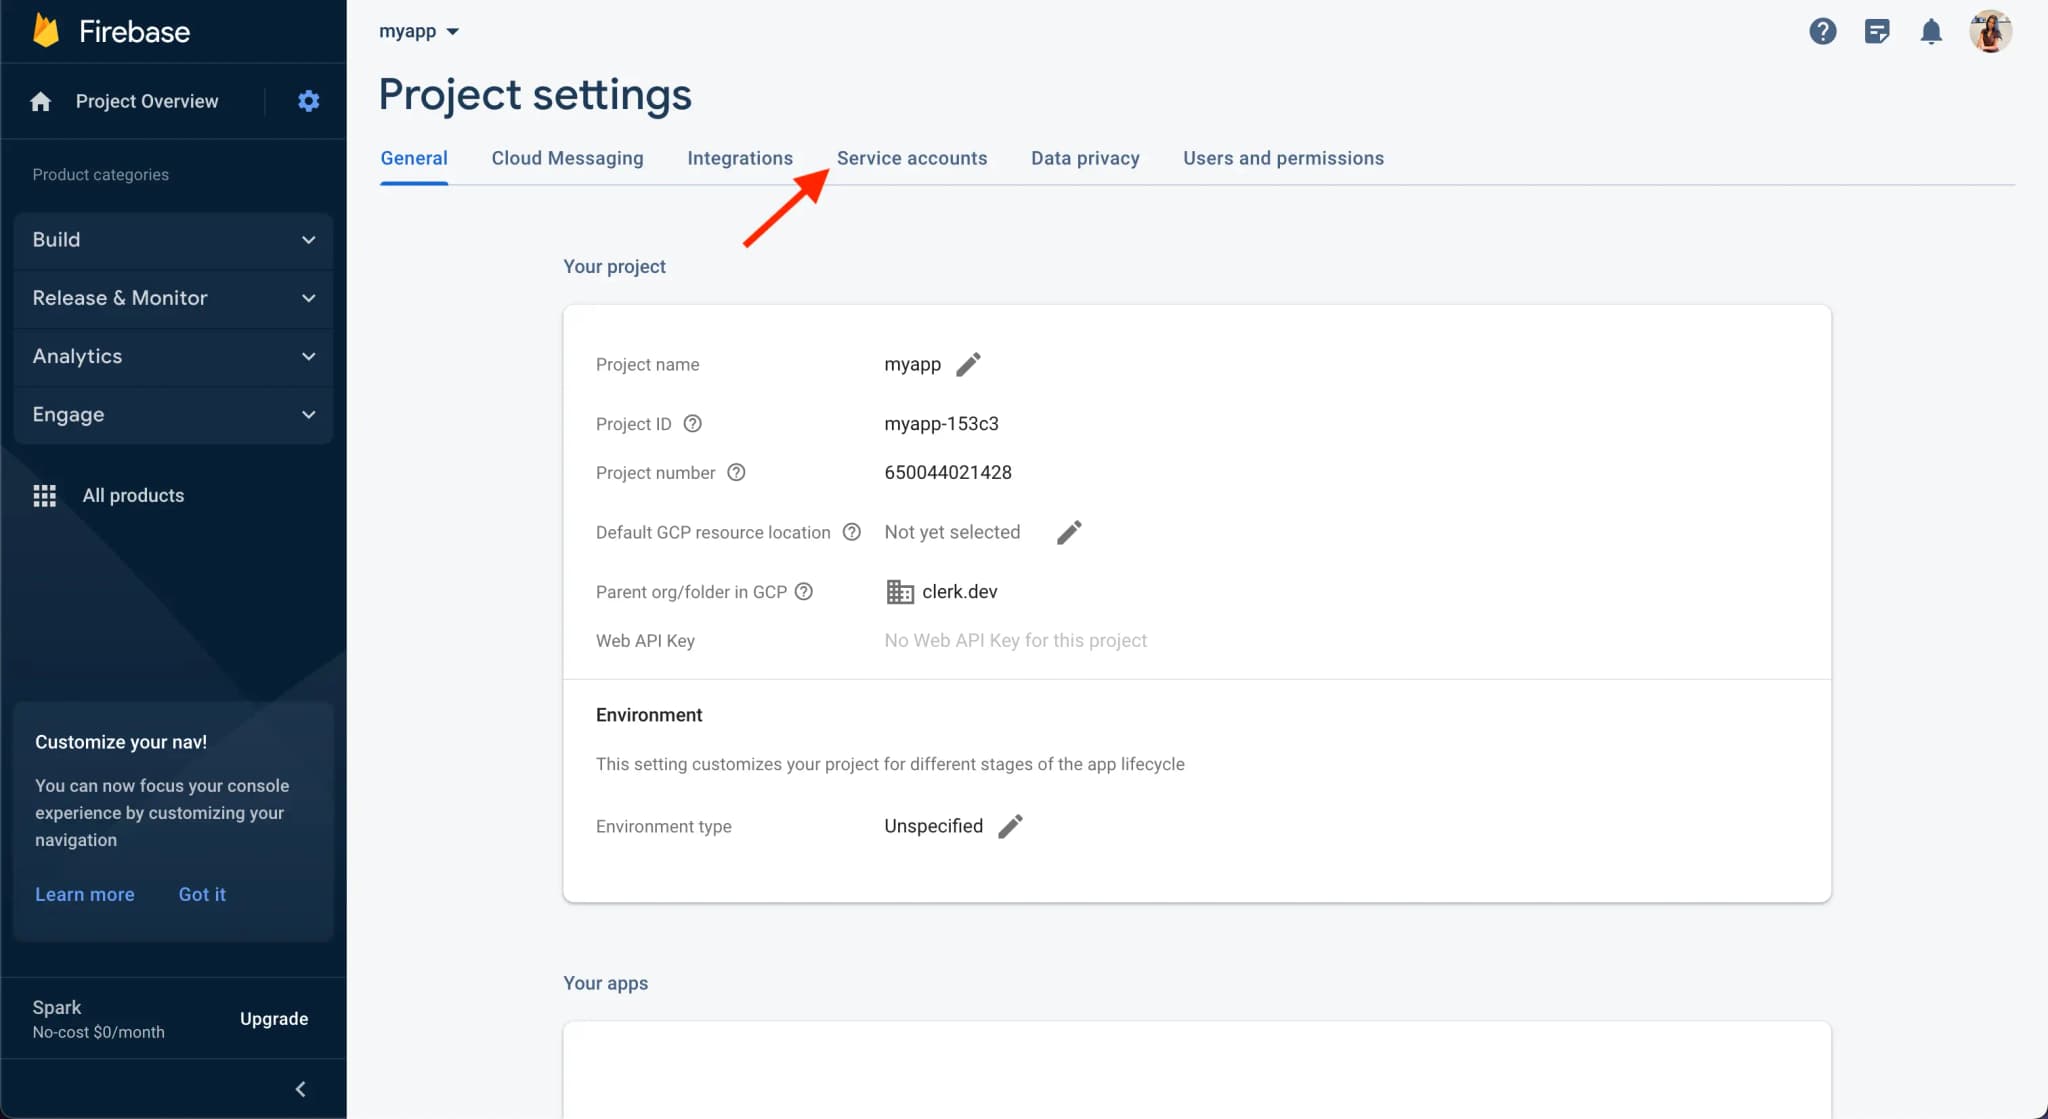
Task: Switch to the Cloud Messaging tab
Action: [567, 158]
